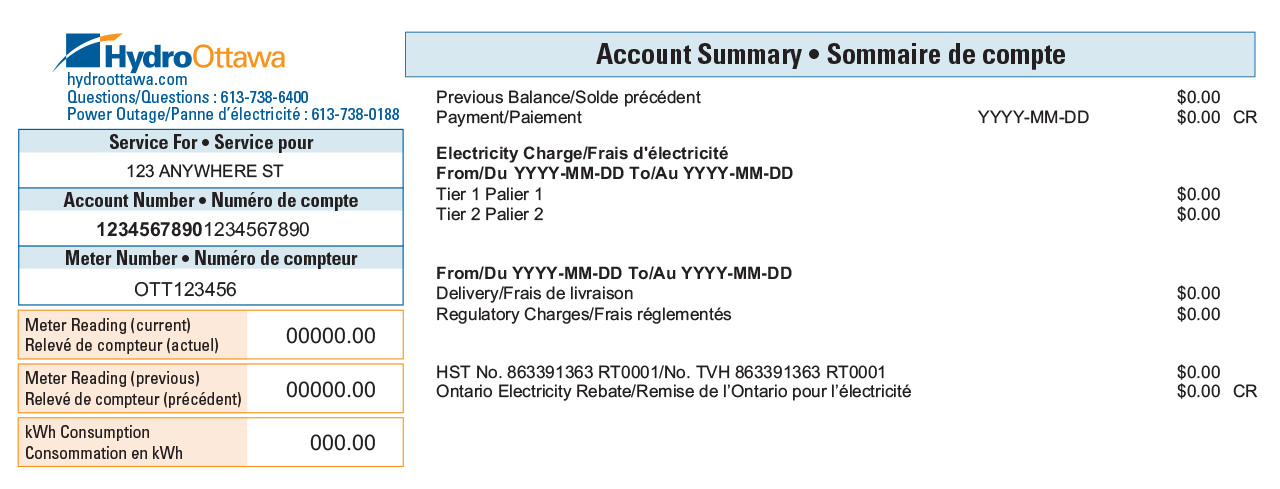Click the Service For header
The width and height of the screenshot is (1280, 489).
[x=211, y=142]
